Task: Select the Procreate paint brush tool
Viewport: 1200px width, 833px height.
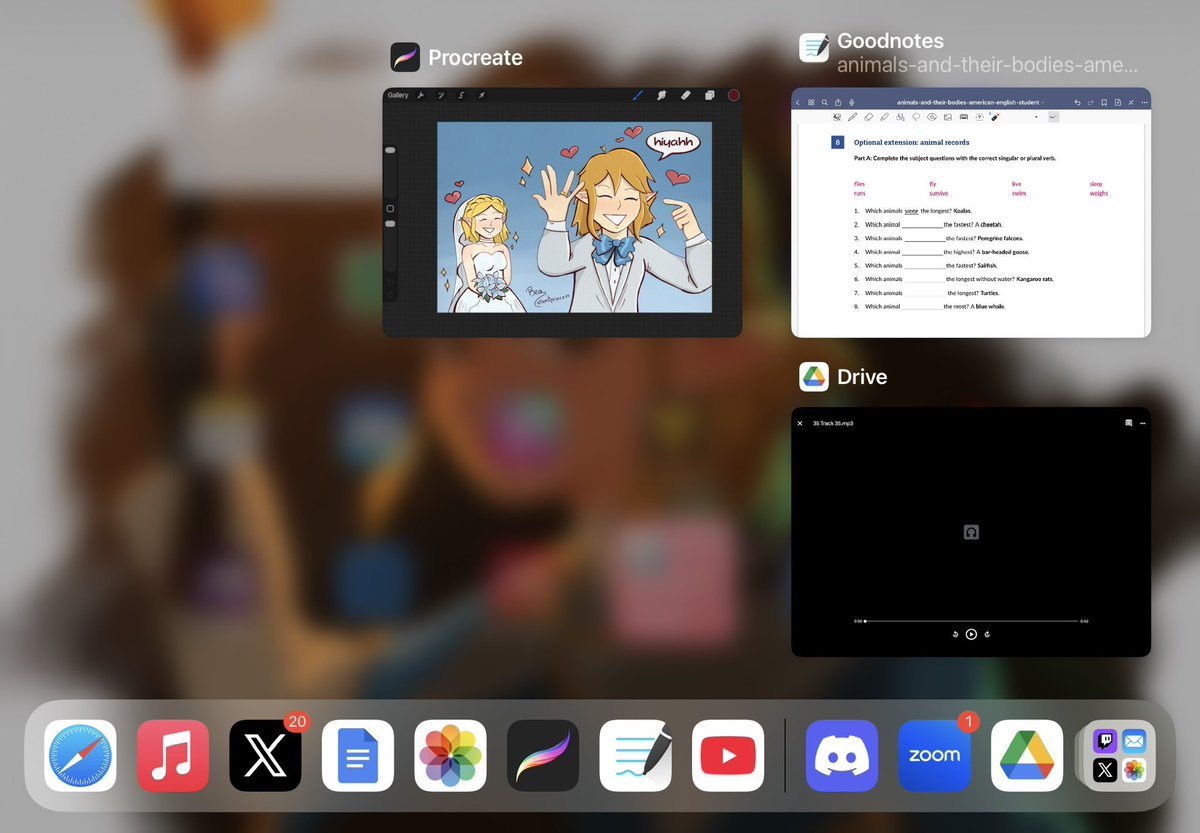Action: tap(638, 95)
